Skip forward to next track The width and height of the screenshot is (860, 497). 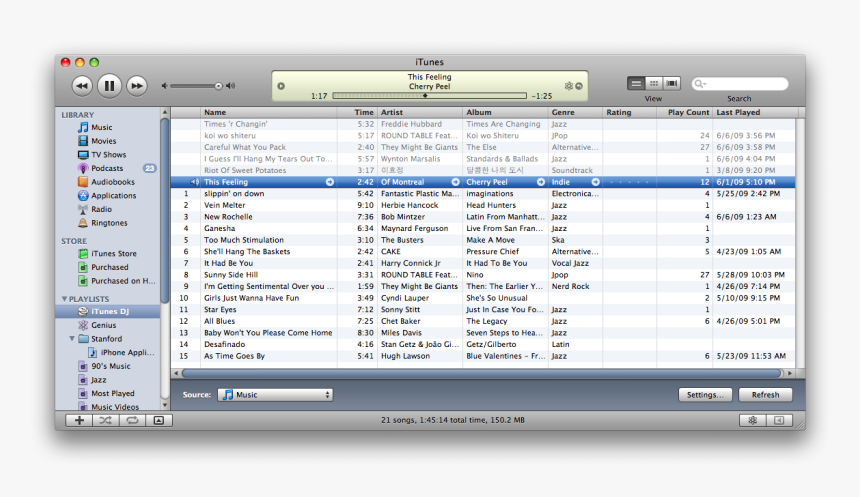136,86
